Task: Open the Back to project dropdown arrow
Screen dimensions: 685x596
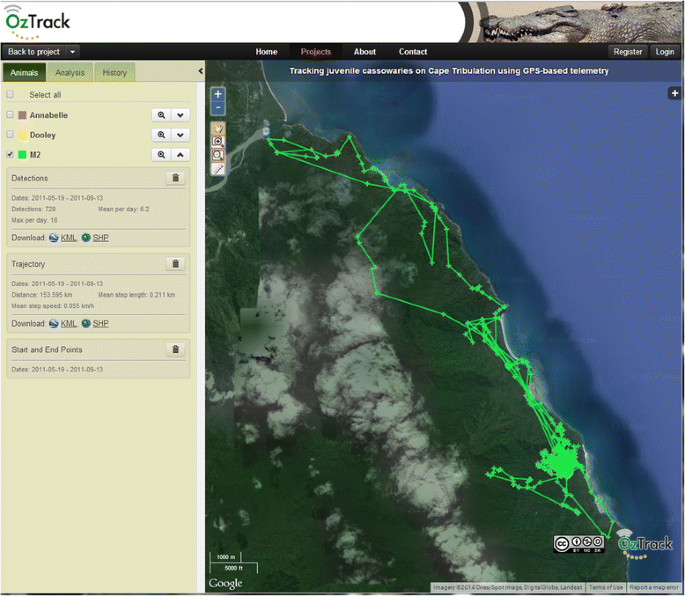Action: click(73, 52)
